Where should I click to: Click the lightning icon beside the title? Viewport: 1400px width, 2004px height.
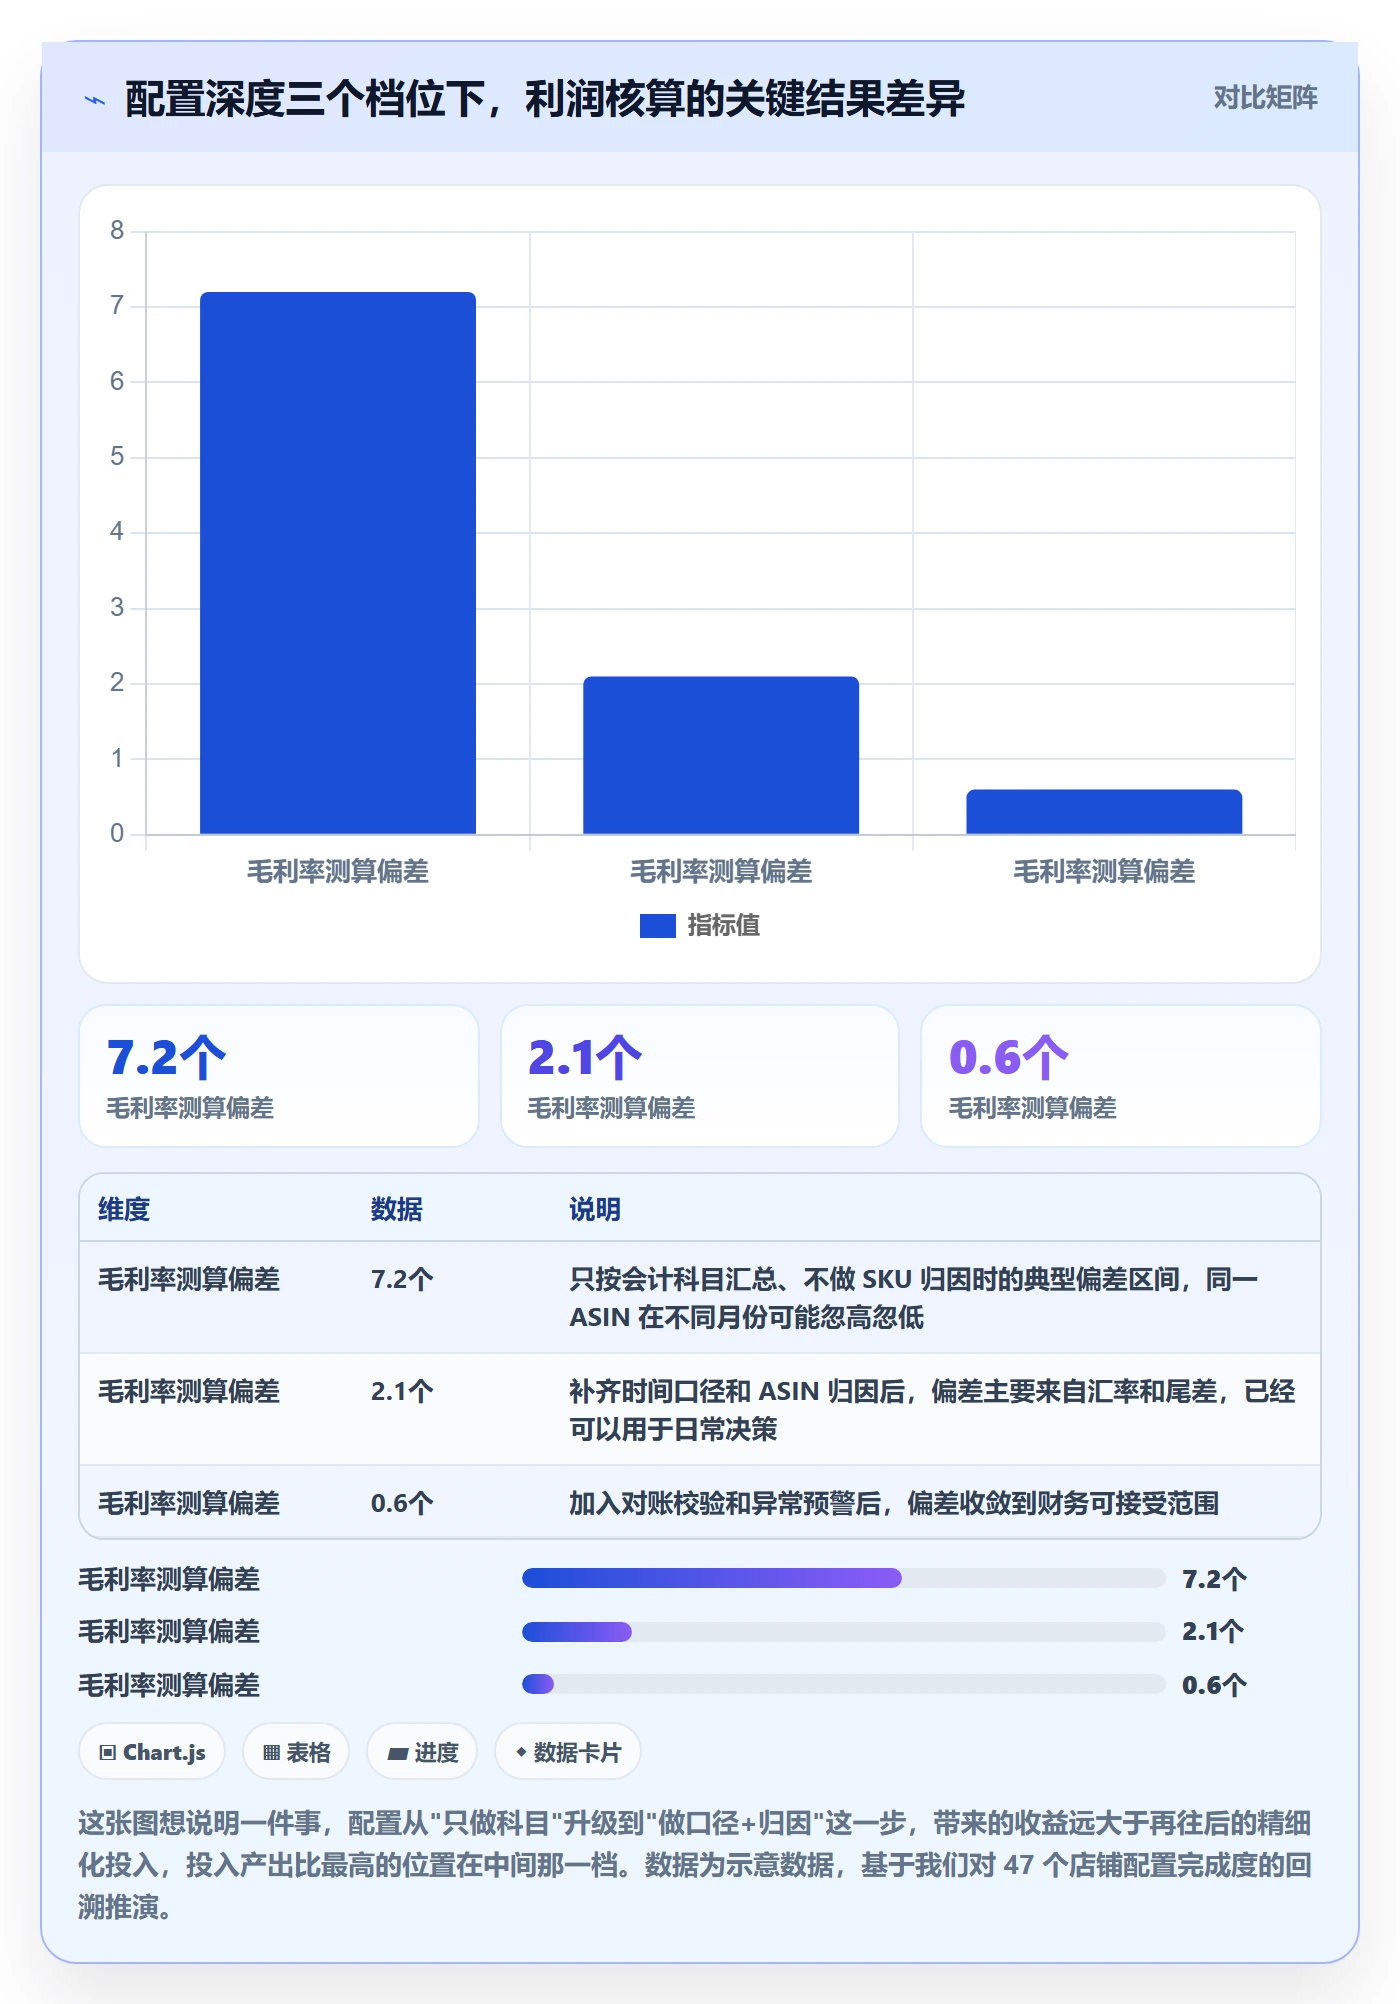pyautogui.click(x=95, y=100)
